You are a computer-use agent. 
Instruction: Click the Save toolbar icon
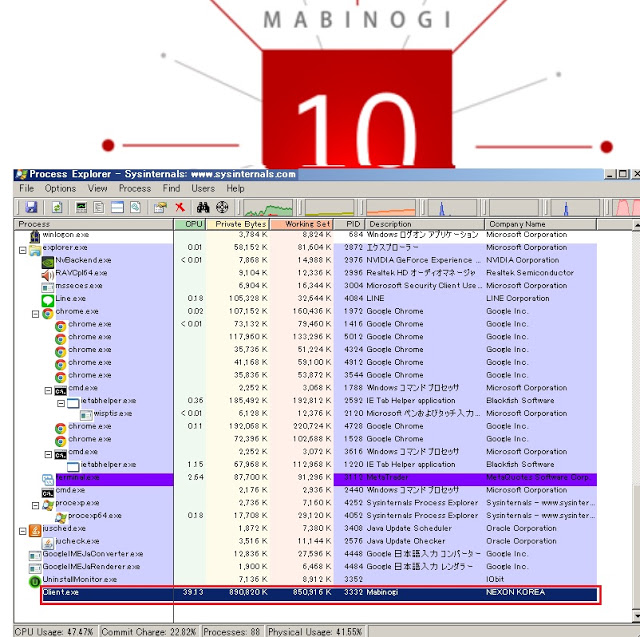31,207
